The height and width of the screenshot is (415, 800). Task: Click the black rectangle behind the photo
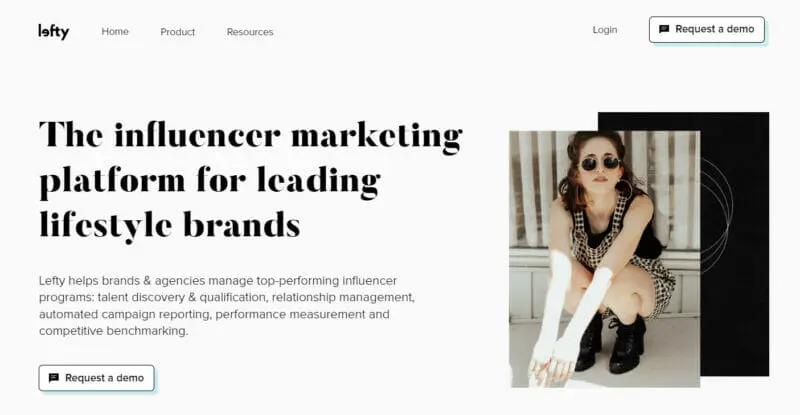click(735, 244)
